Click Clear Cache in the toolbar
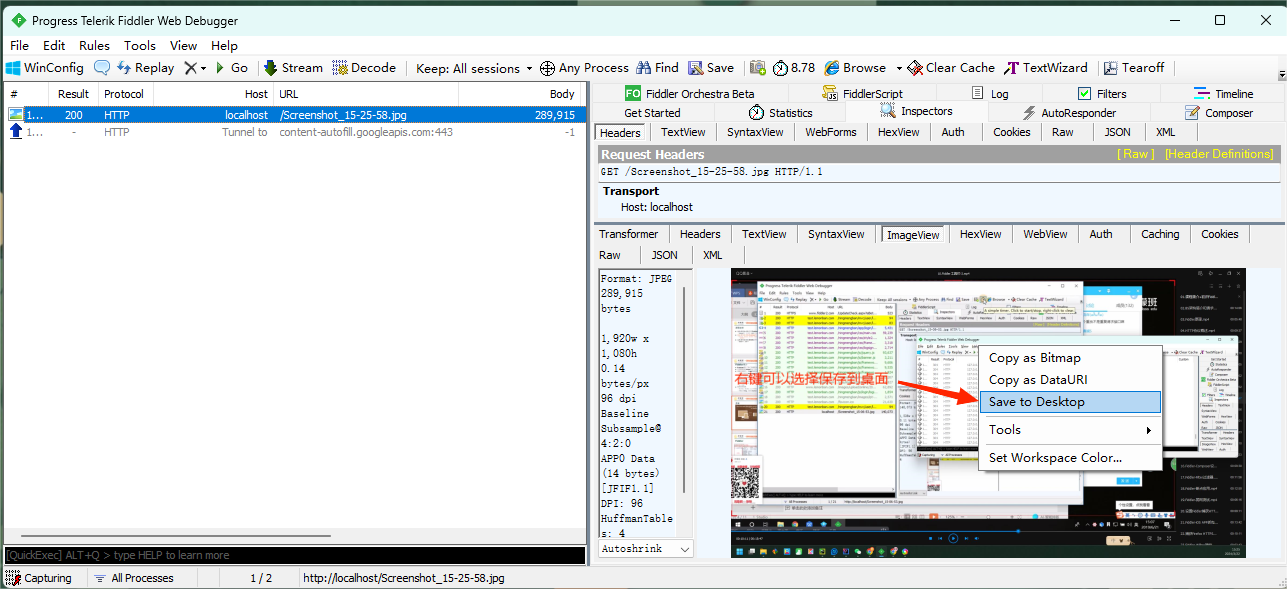 [950, 68]
